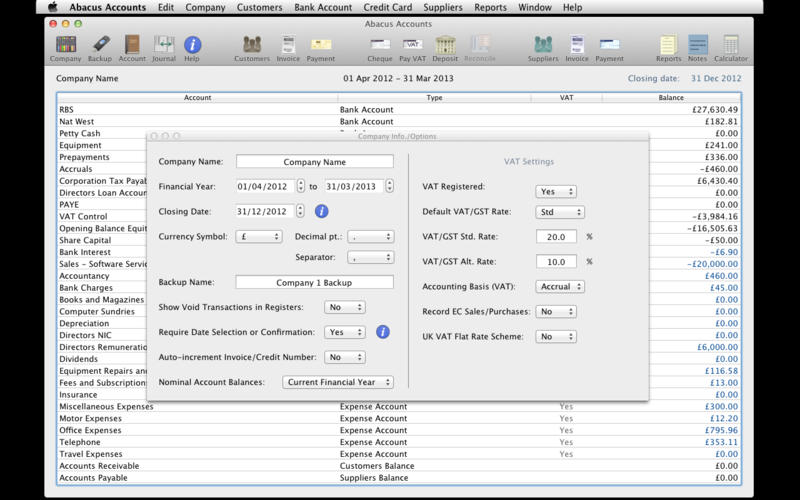Select the Cheque toolbar icon
Screen dimensions: 800x500
(x=380, y=46)
